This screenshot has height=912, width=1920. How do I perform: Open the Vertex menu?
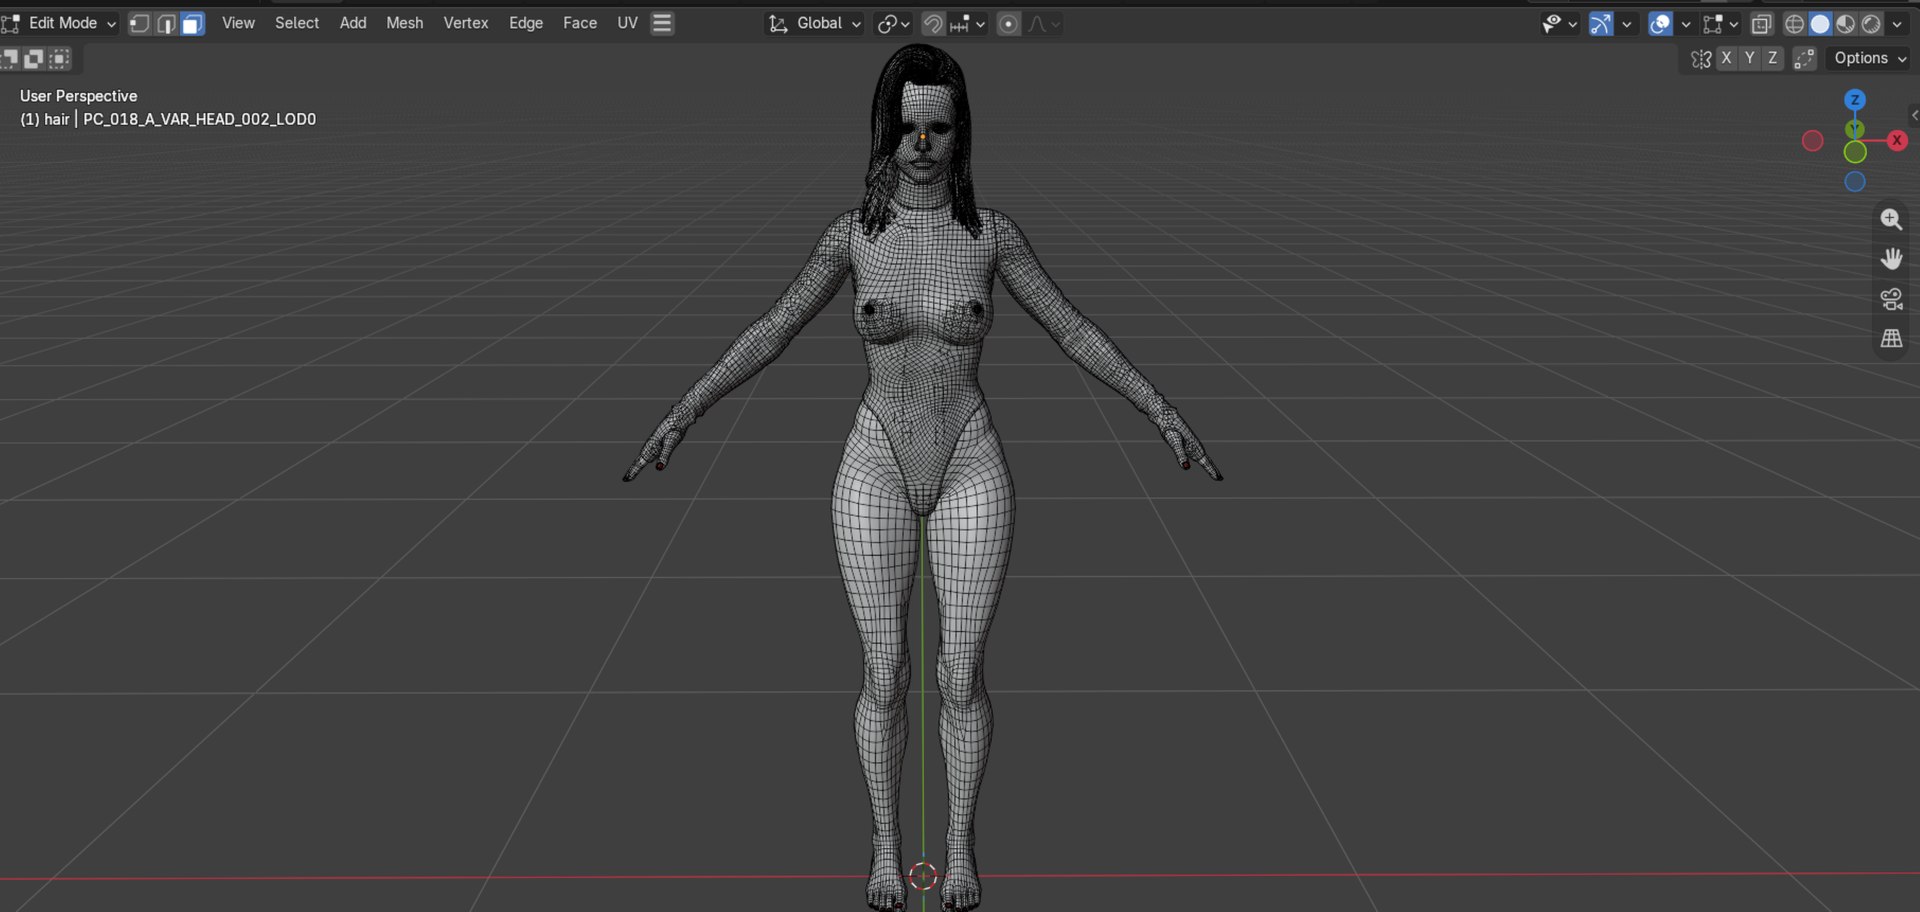[x=466, y=23]
